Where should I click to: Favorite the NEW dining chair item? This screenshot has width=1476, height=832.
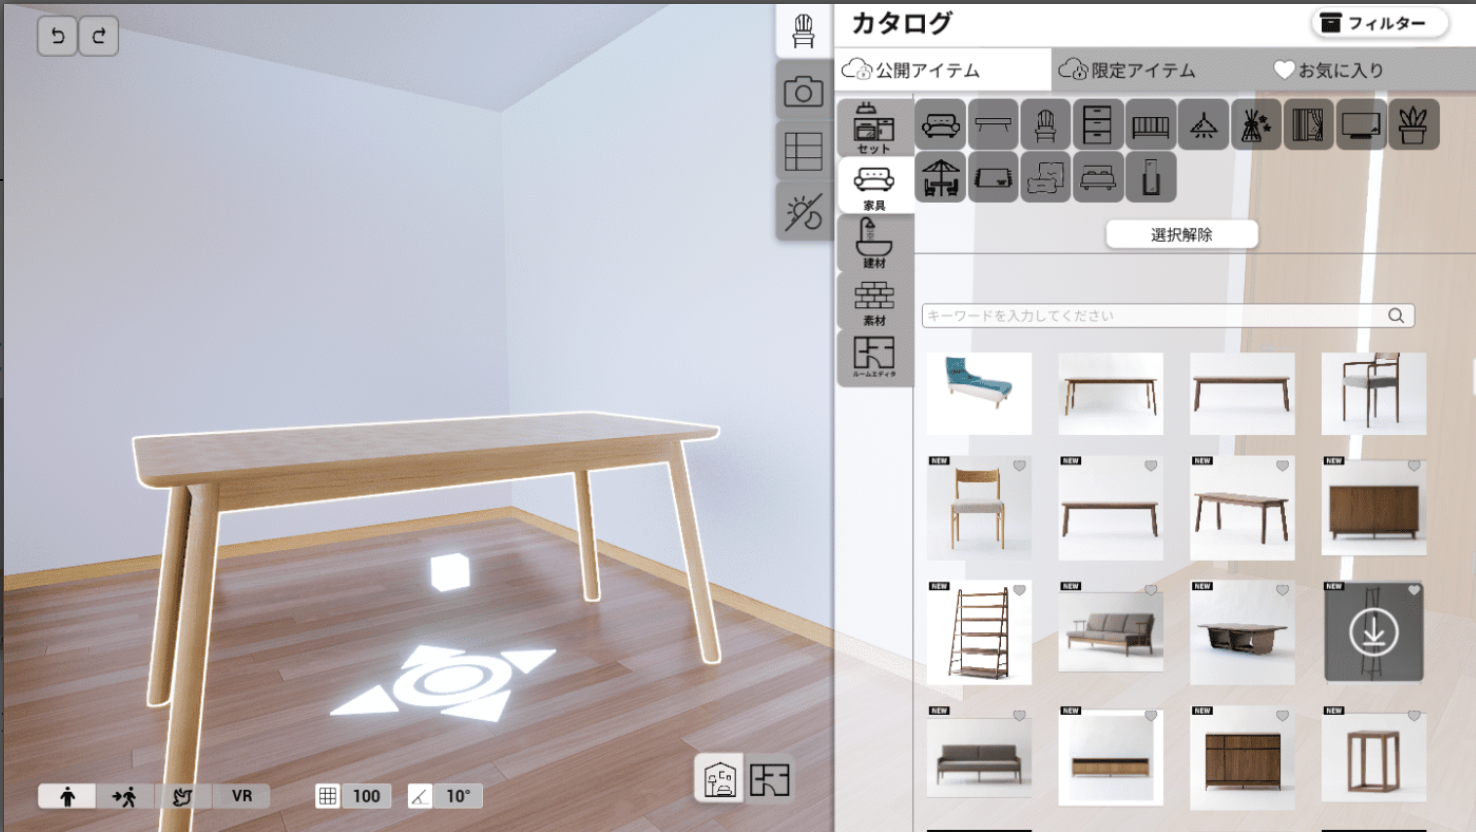[1019, 466]
